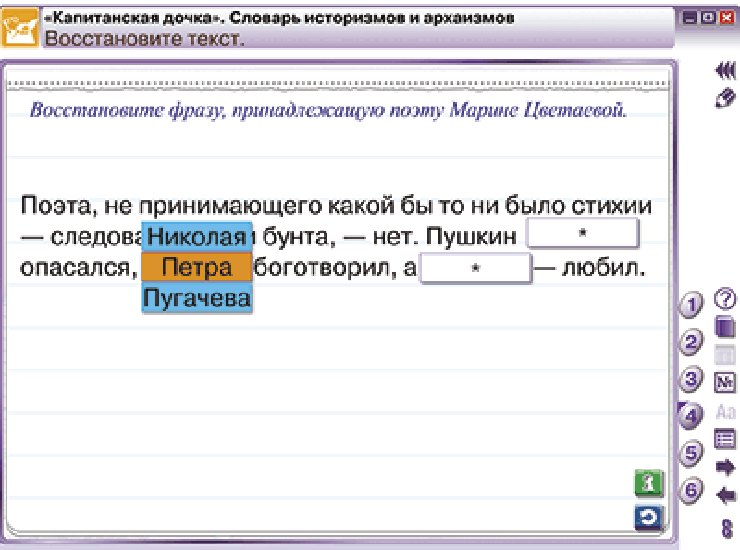Go back with the left arrow icon
The image size is (740, 550).
click(725, 496)
